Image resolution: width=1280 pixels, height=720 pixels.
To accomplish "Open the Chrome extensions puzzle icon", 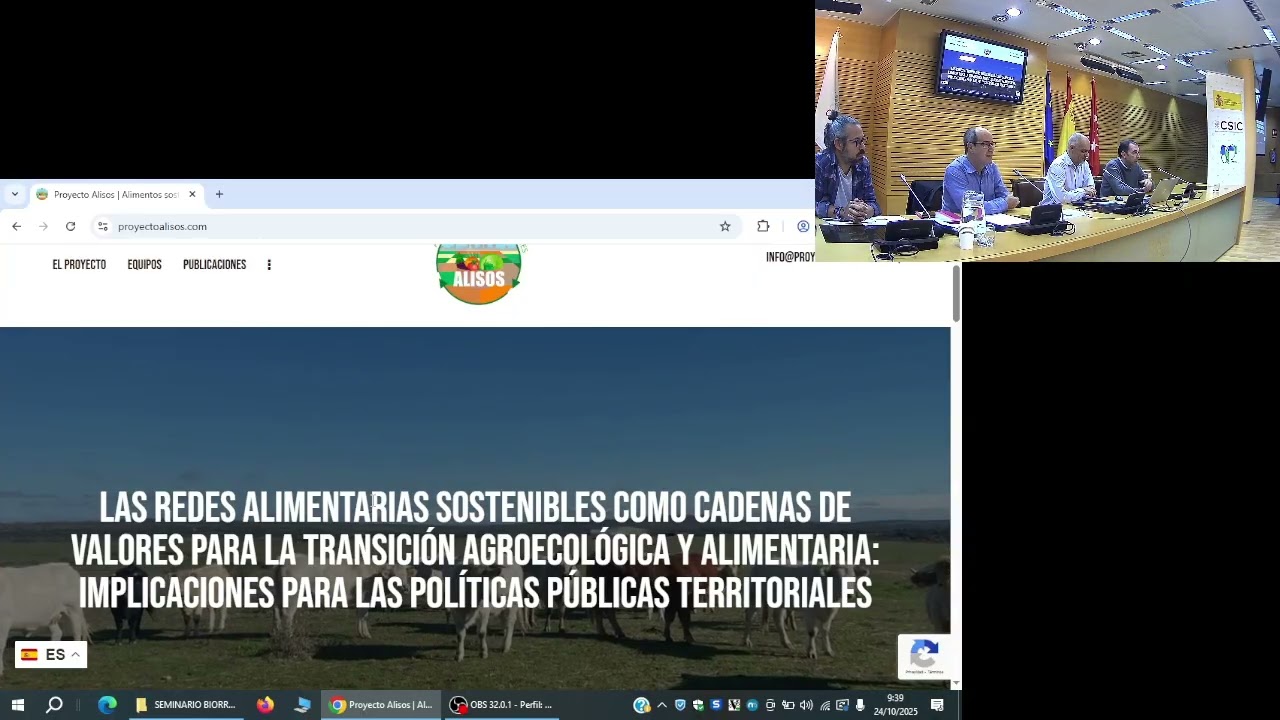I will point(763,226).
